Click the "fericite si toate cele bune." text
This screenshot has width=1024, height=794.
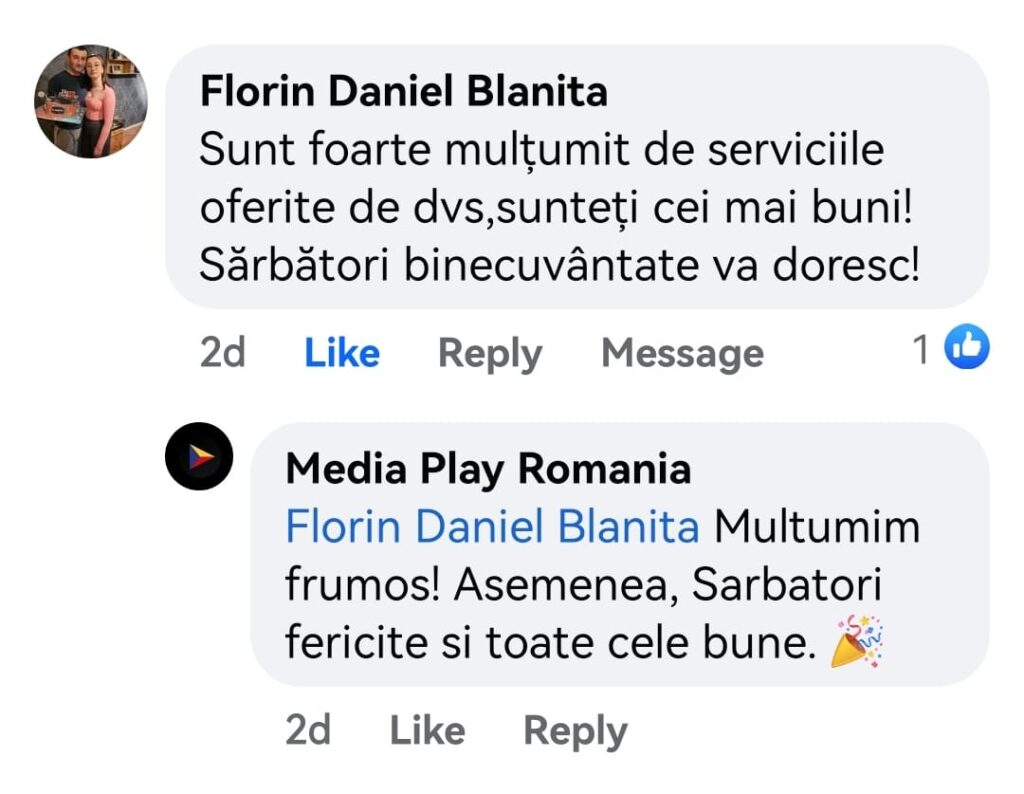pos(545,645)
